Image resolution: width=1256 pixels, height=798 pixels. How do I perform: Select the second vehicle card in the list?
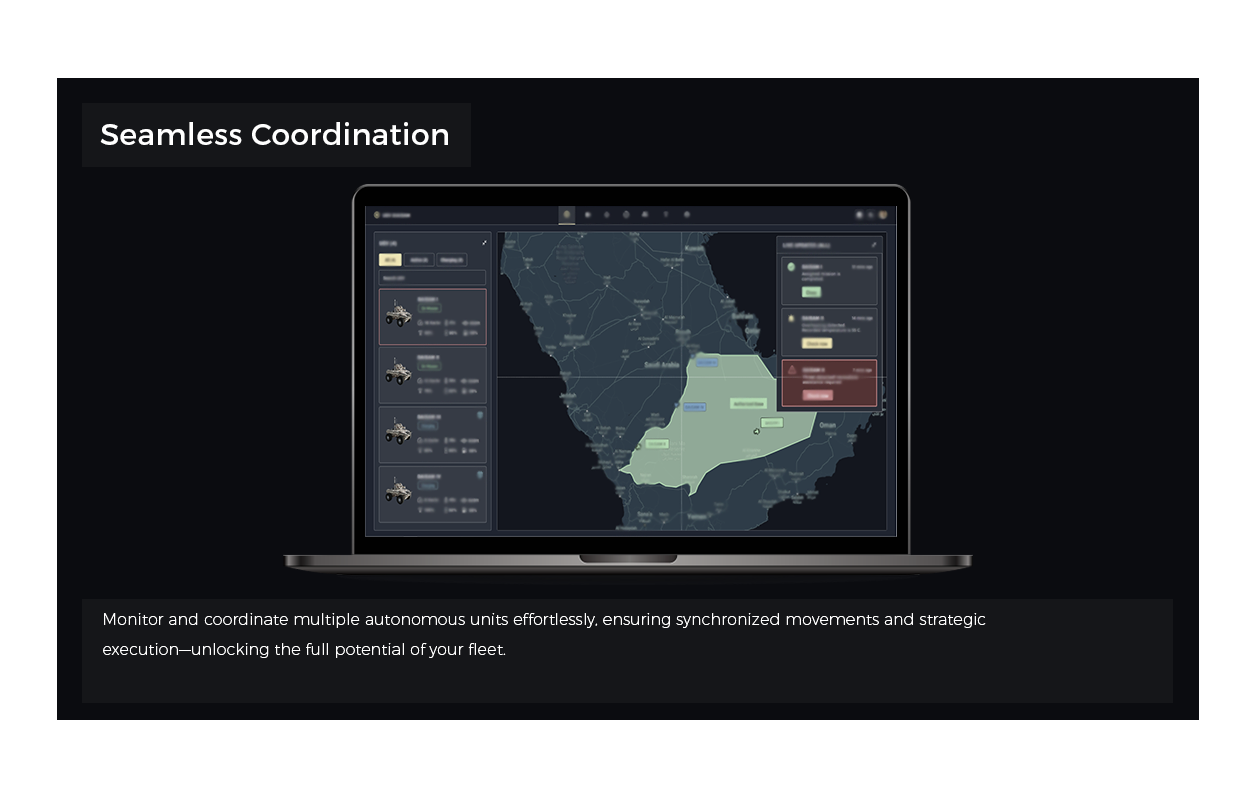[x=432, y=375]
